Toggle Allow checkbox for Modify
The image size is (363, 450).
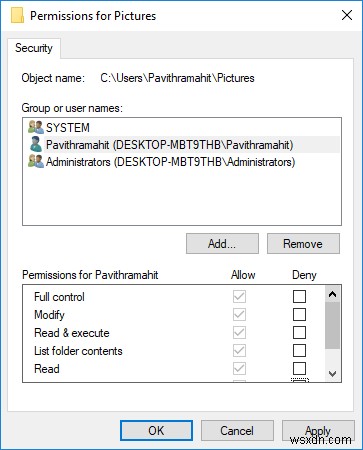point(239,314)
